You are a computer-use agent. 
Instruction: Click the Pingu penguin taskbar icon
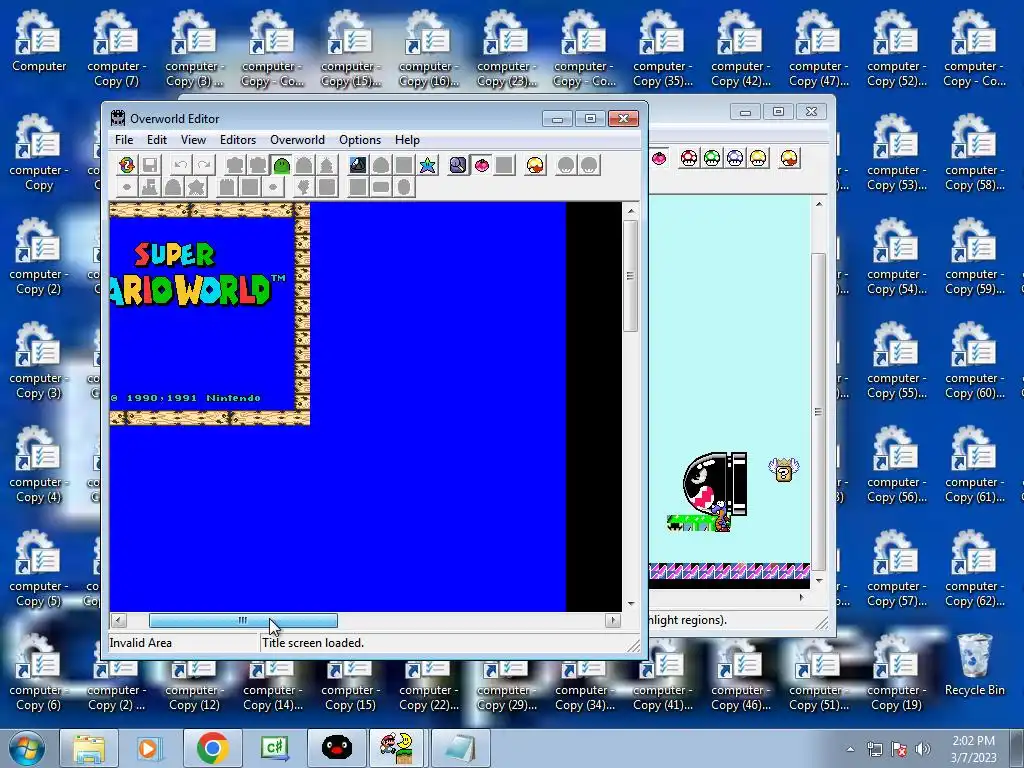(336, 748)
